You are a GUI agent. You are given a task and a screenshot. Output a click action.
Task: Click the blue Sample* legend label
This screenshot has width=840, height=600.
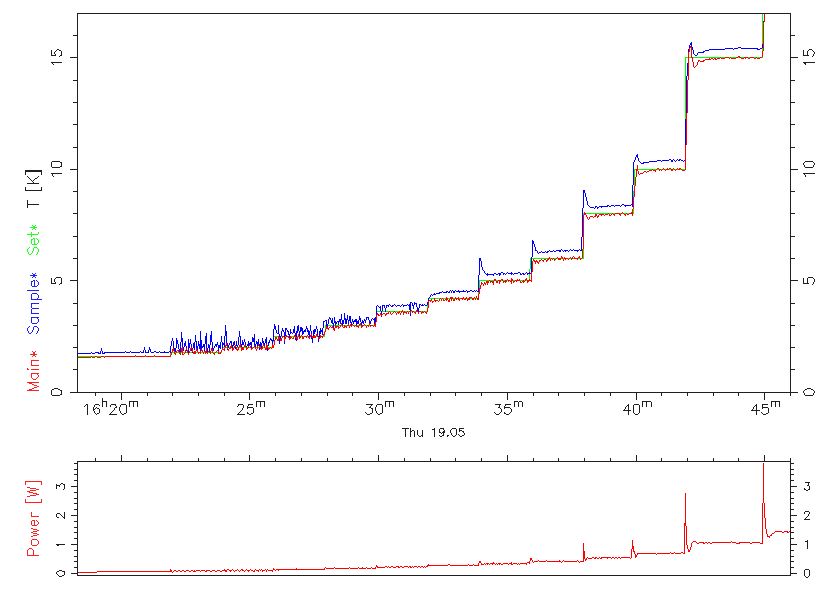(x=35, y=302)
